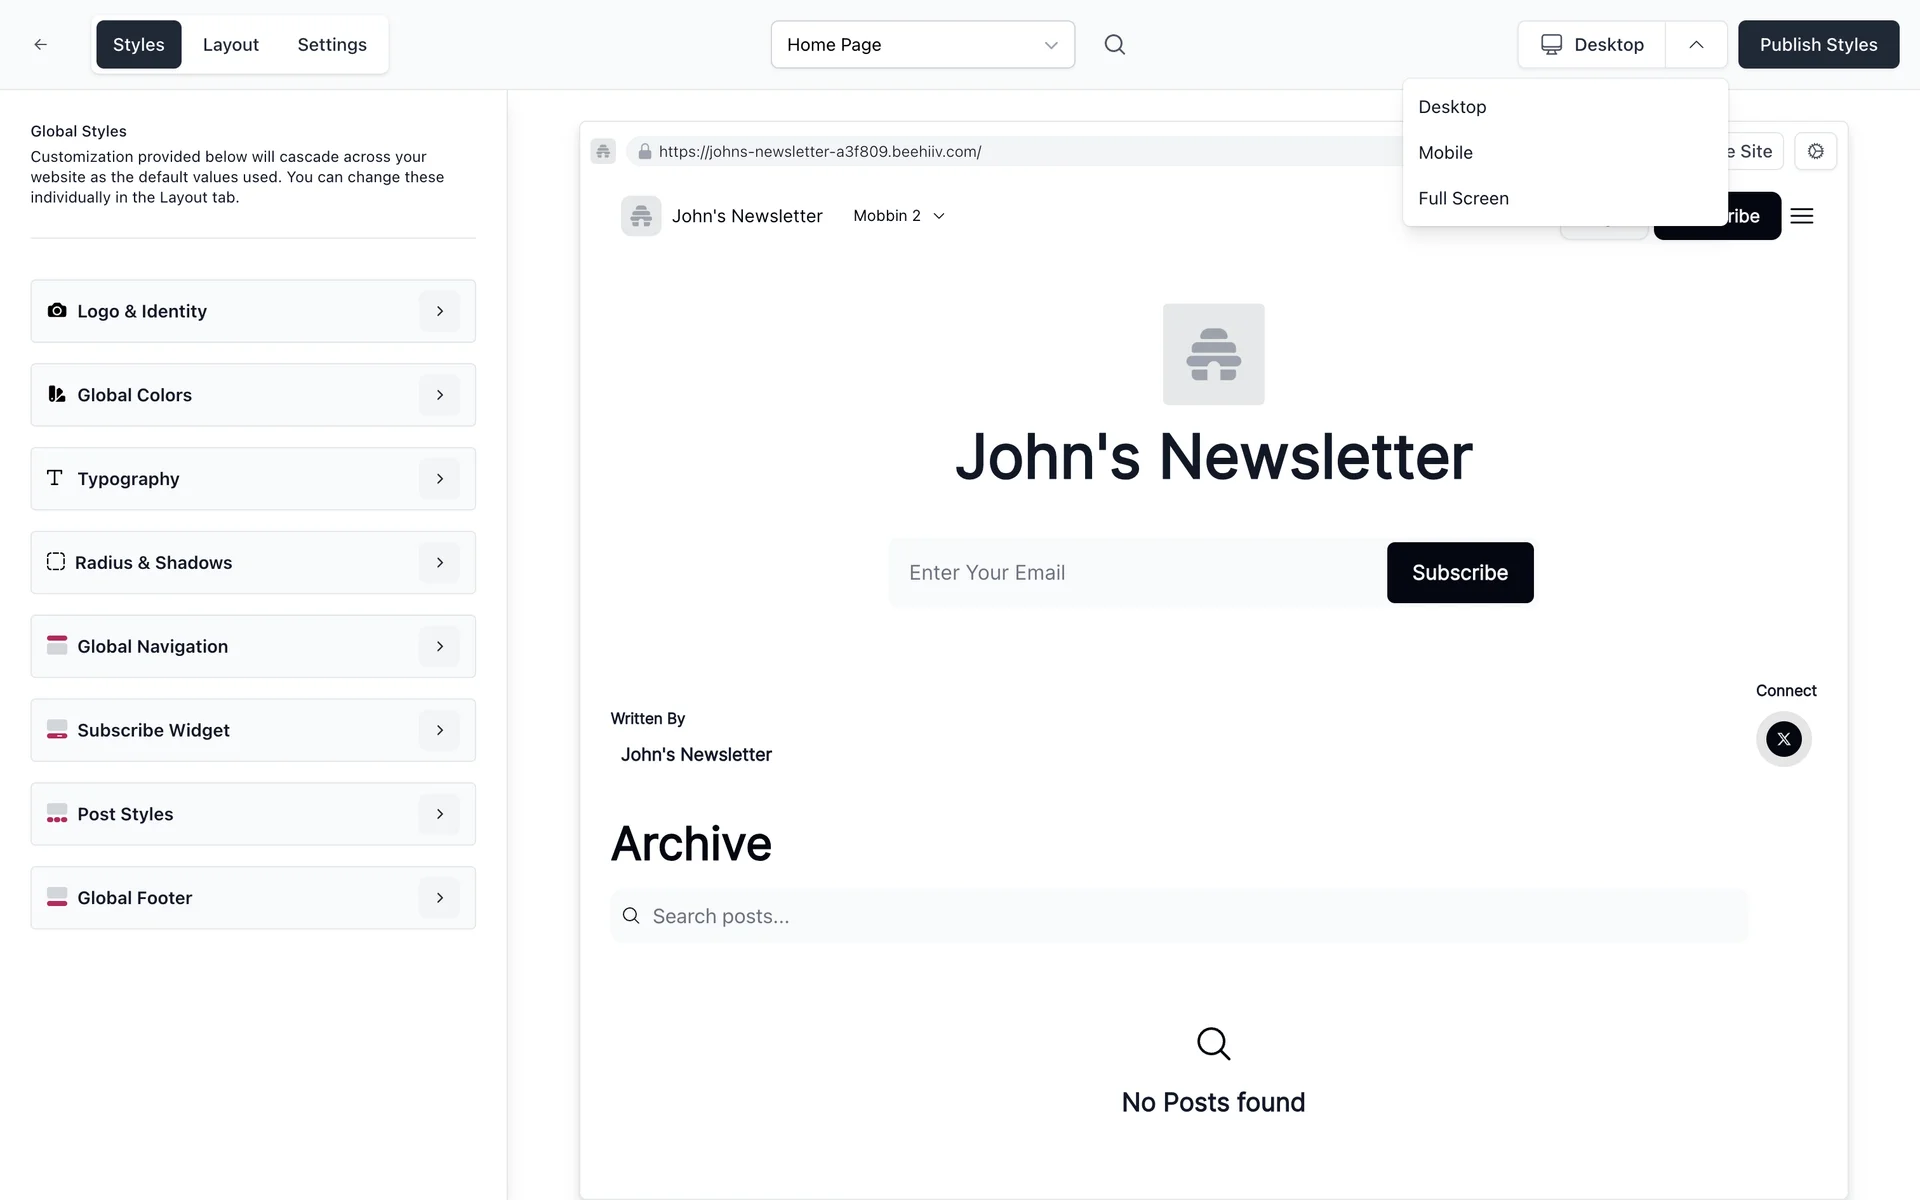Choose Full Screen from device menu

point(1463,198)
